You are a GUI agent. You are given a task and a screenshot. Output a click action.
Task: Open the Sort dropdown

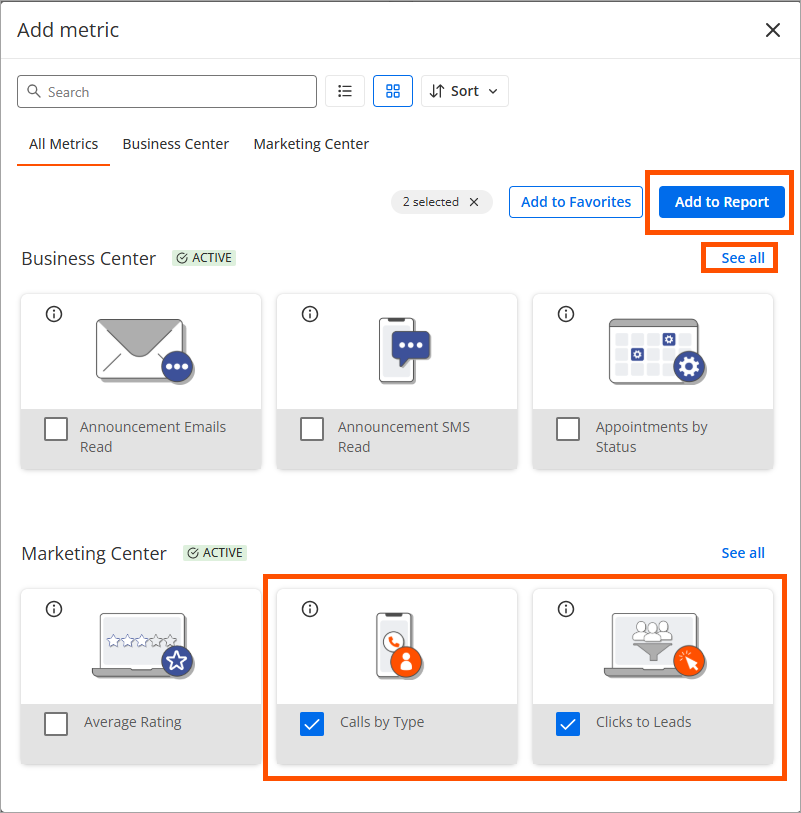[x=465, y=91]
